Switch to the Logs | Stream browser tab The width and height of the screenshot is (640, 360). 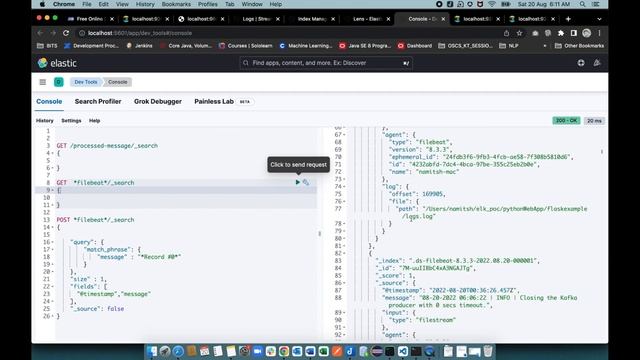pos(256,19)
